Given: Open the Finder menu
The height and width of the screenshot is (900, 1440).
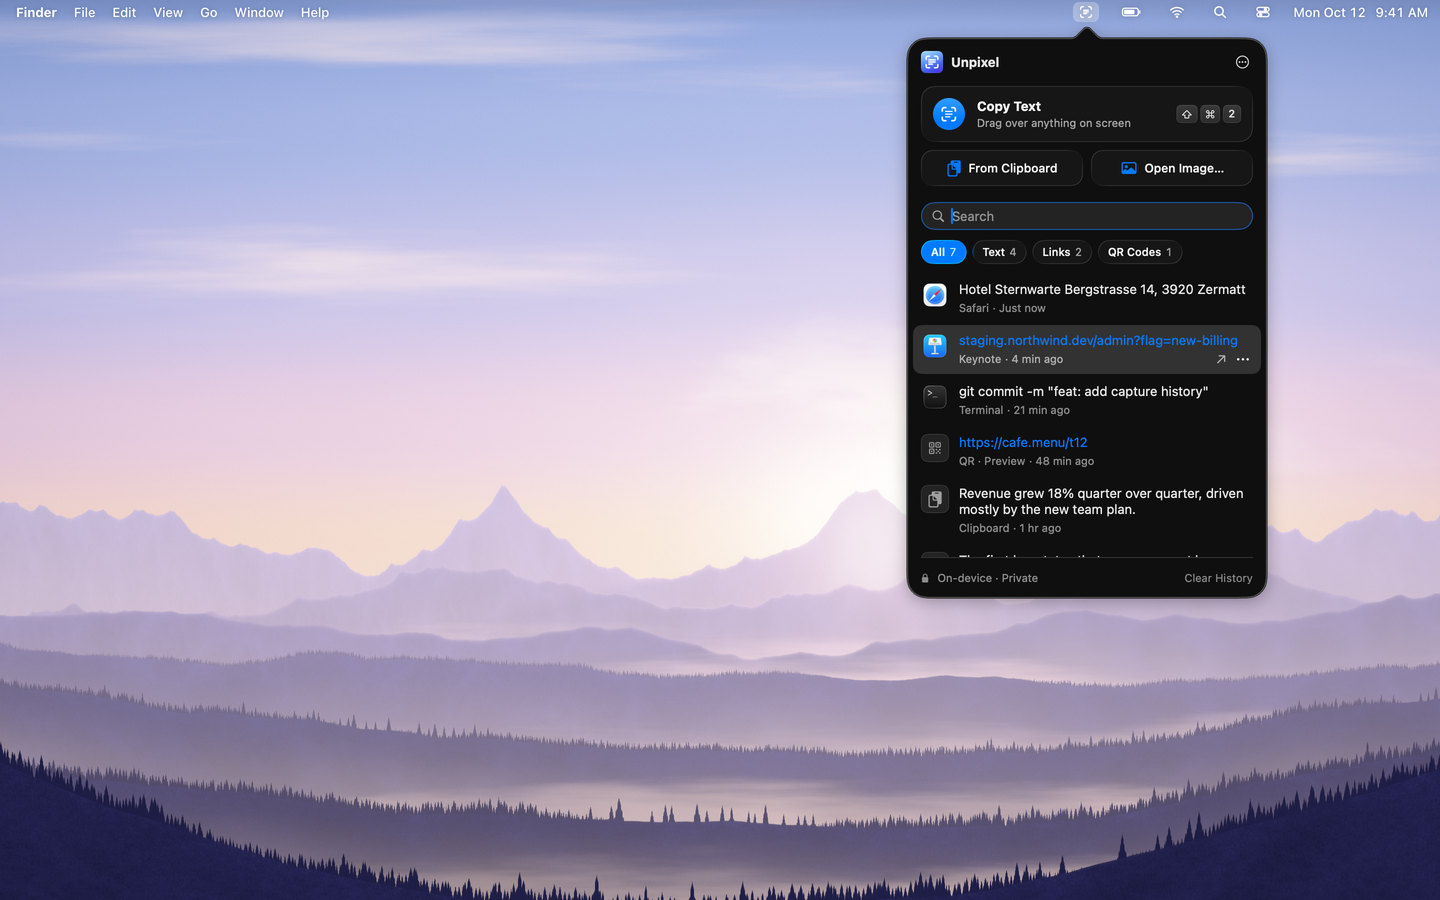Looking at the screenshot, I should click(x=36, y=12).
